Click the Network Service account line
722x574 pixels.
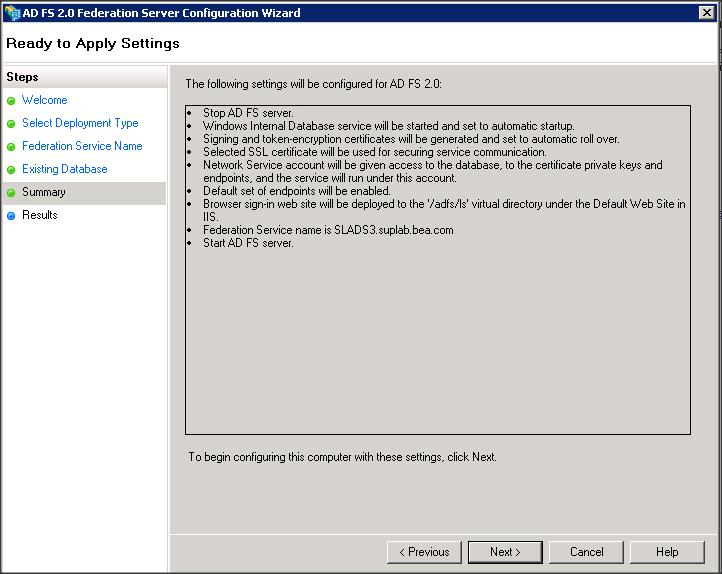point(433,171)
